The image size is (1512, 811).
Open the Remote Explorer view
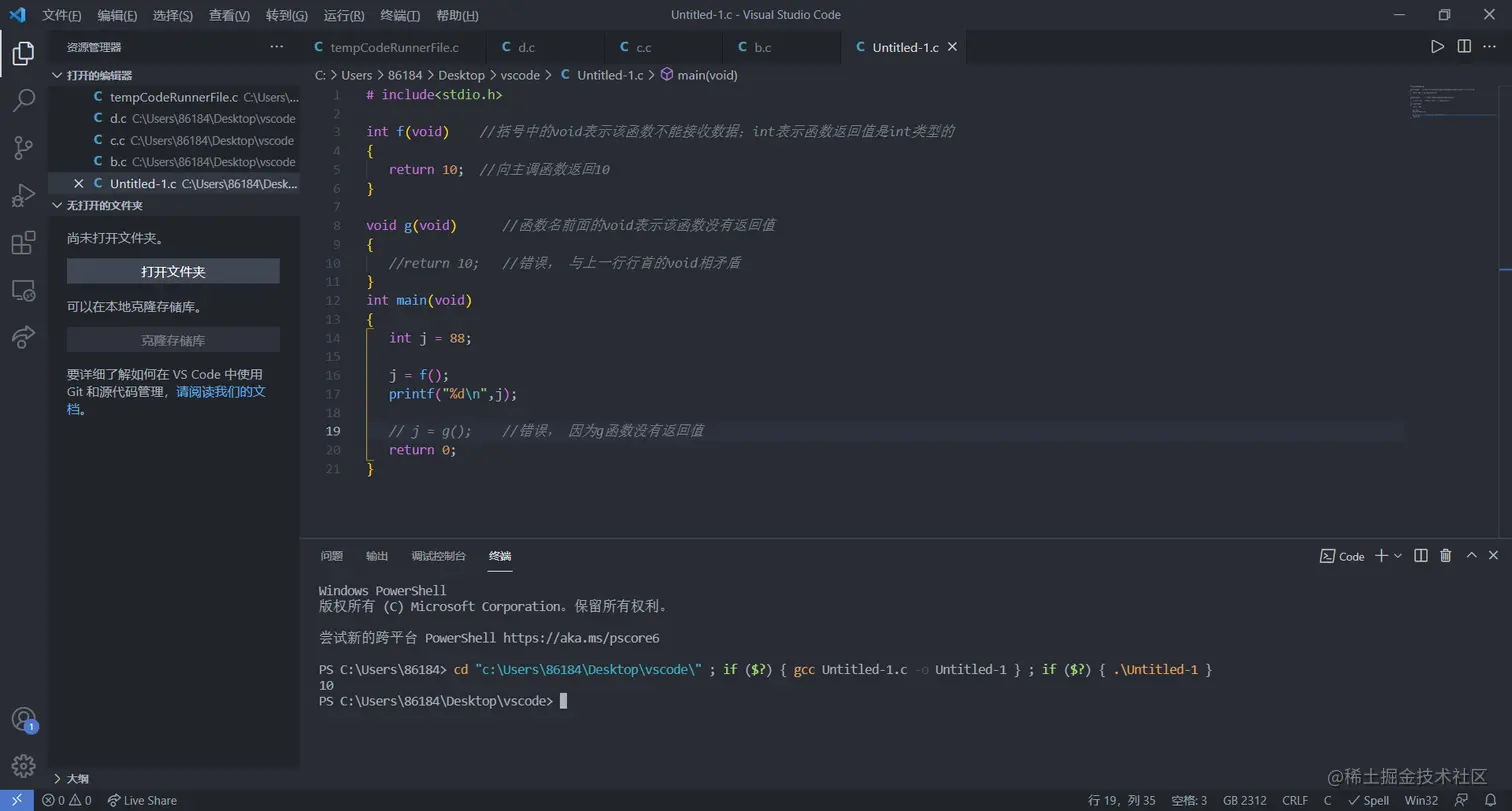23,291
